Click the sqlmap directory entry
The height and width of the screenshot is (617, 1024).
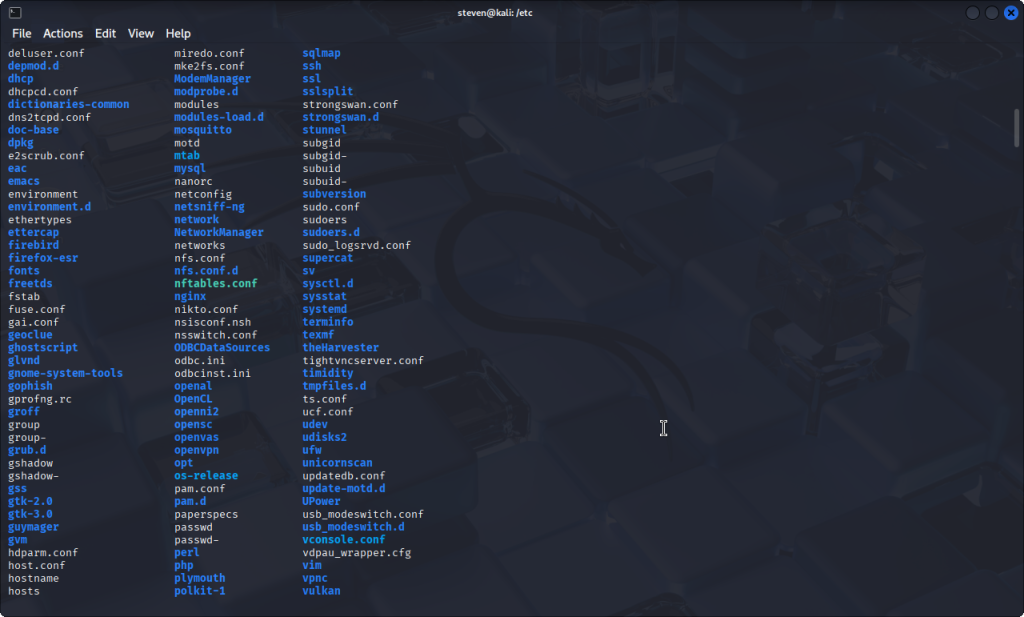click(322, 53)
